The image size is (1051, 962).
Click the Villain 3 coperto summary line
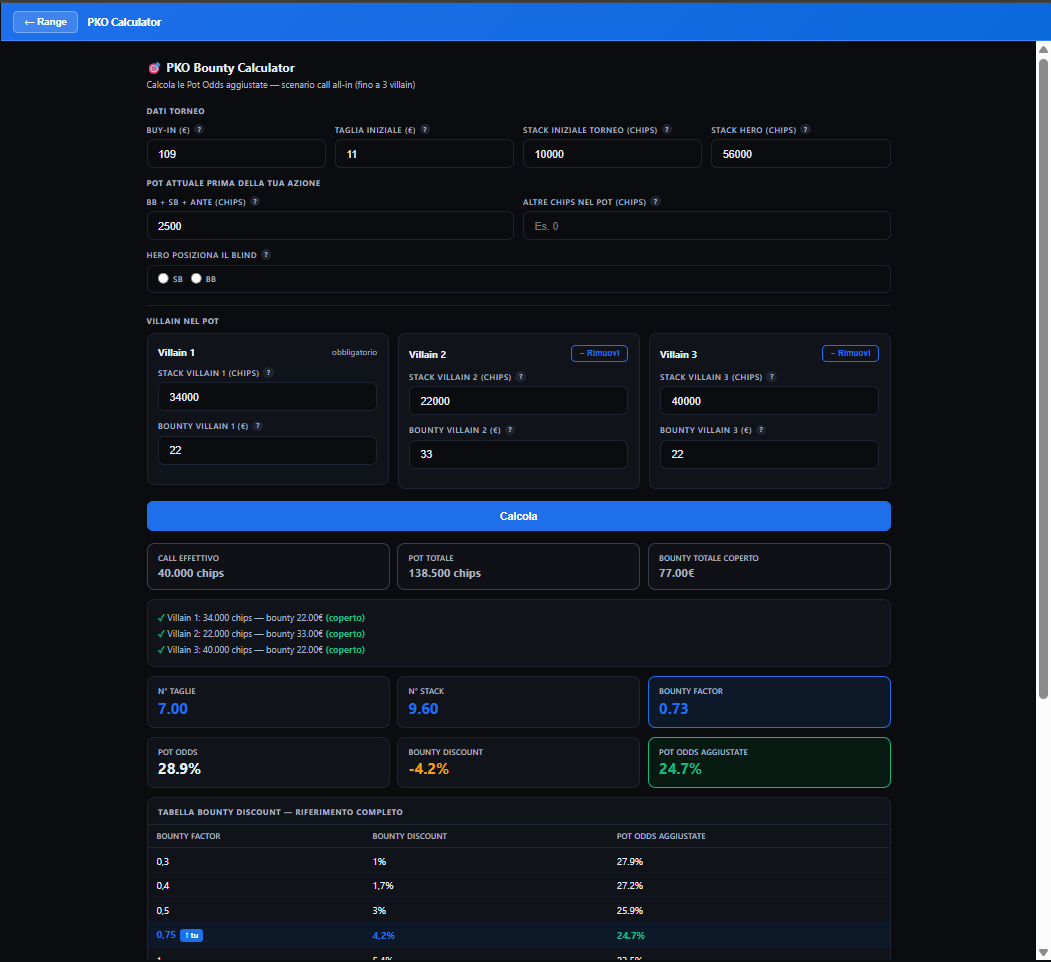point(261,650)
